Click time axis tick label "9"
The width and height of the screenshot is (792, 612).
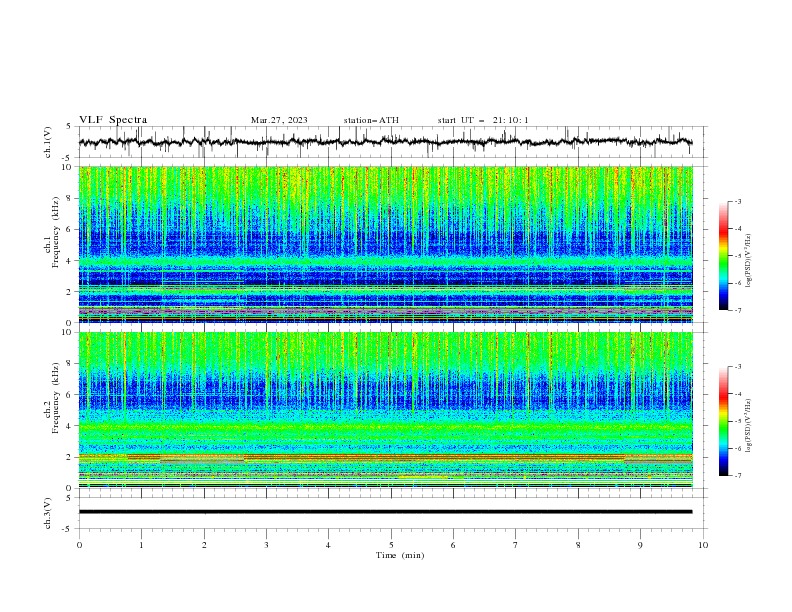point(640,545)
